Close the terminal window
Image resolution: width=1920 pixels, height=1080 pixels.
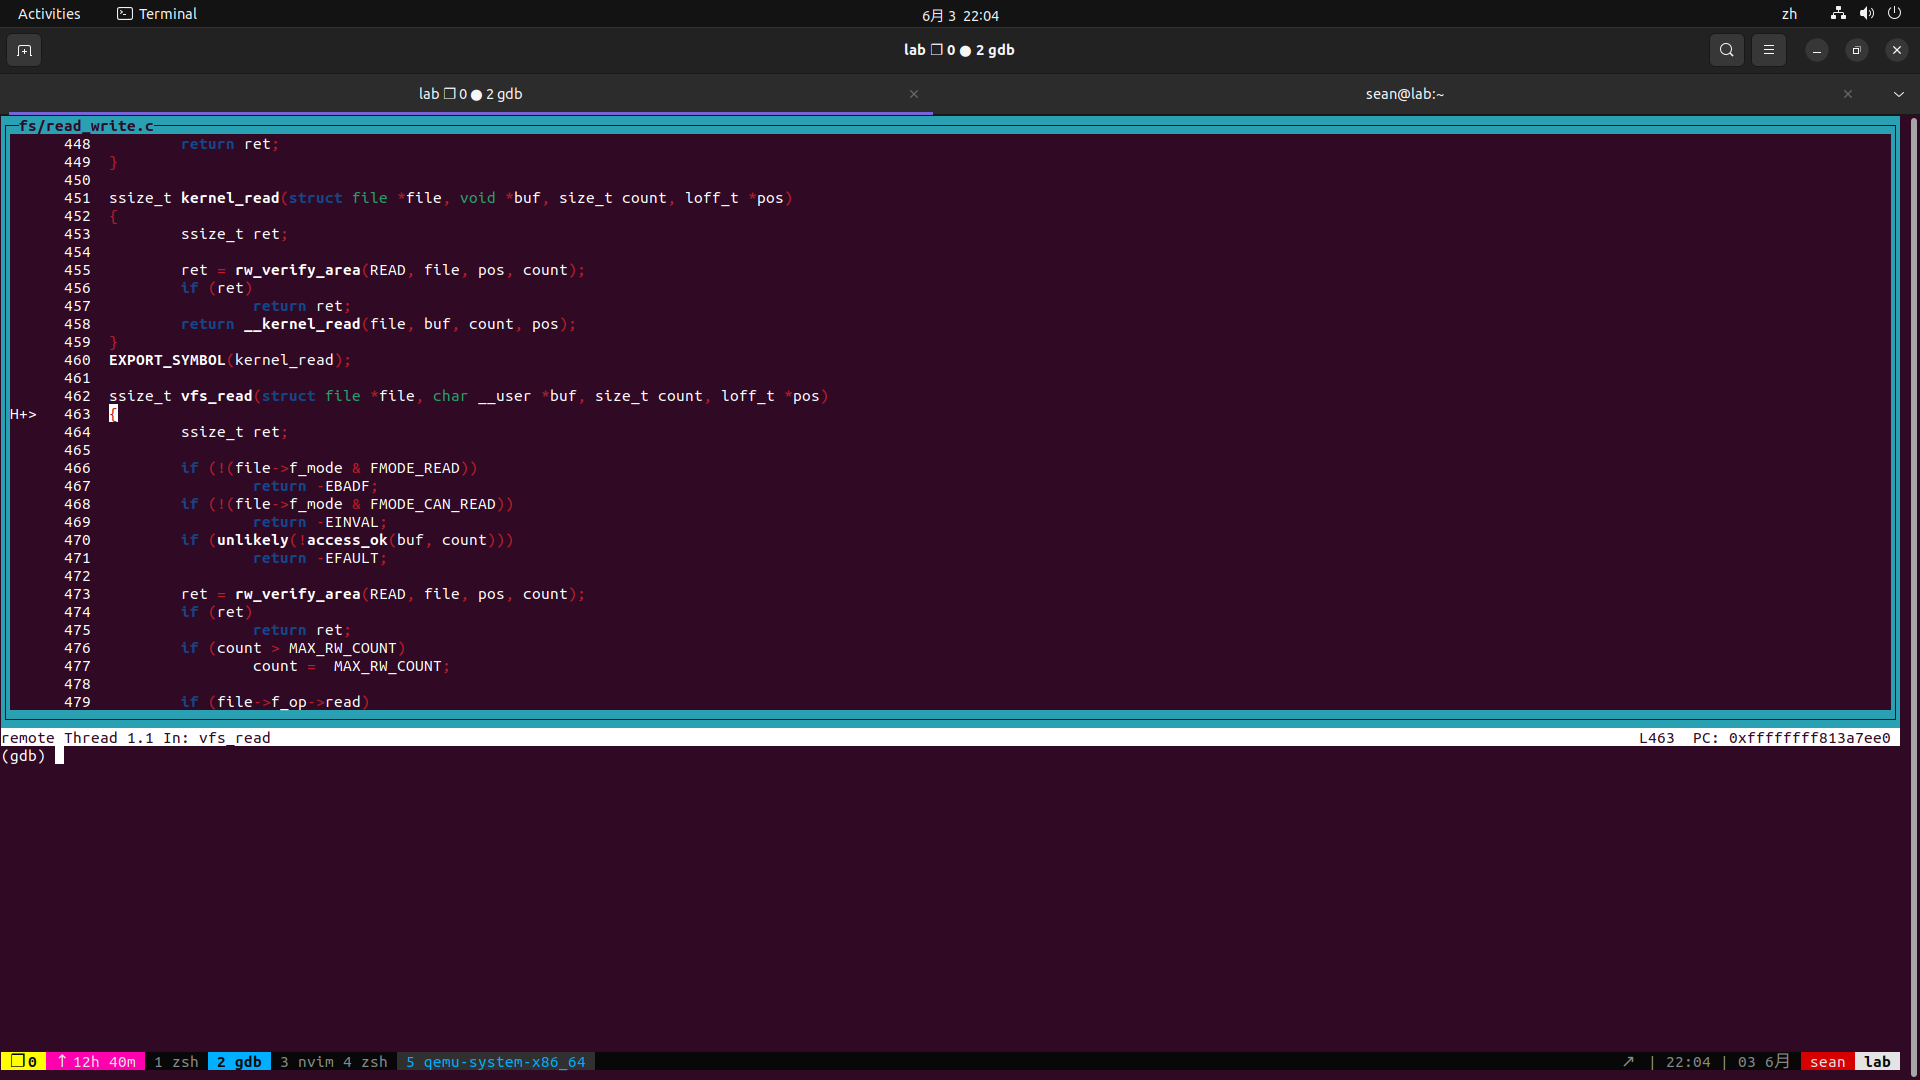tap(1896, 50)
